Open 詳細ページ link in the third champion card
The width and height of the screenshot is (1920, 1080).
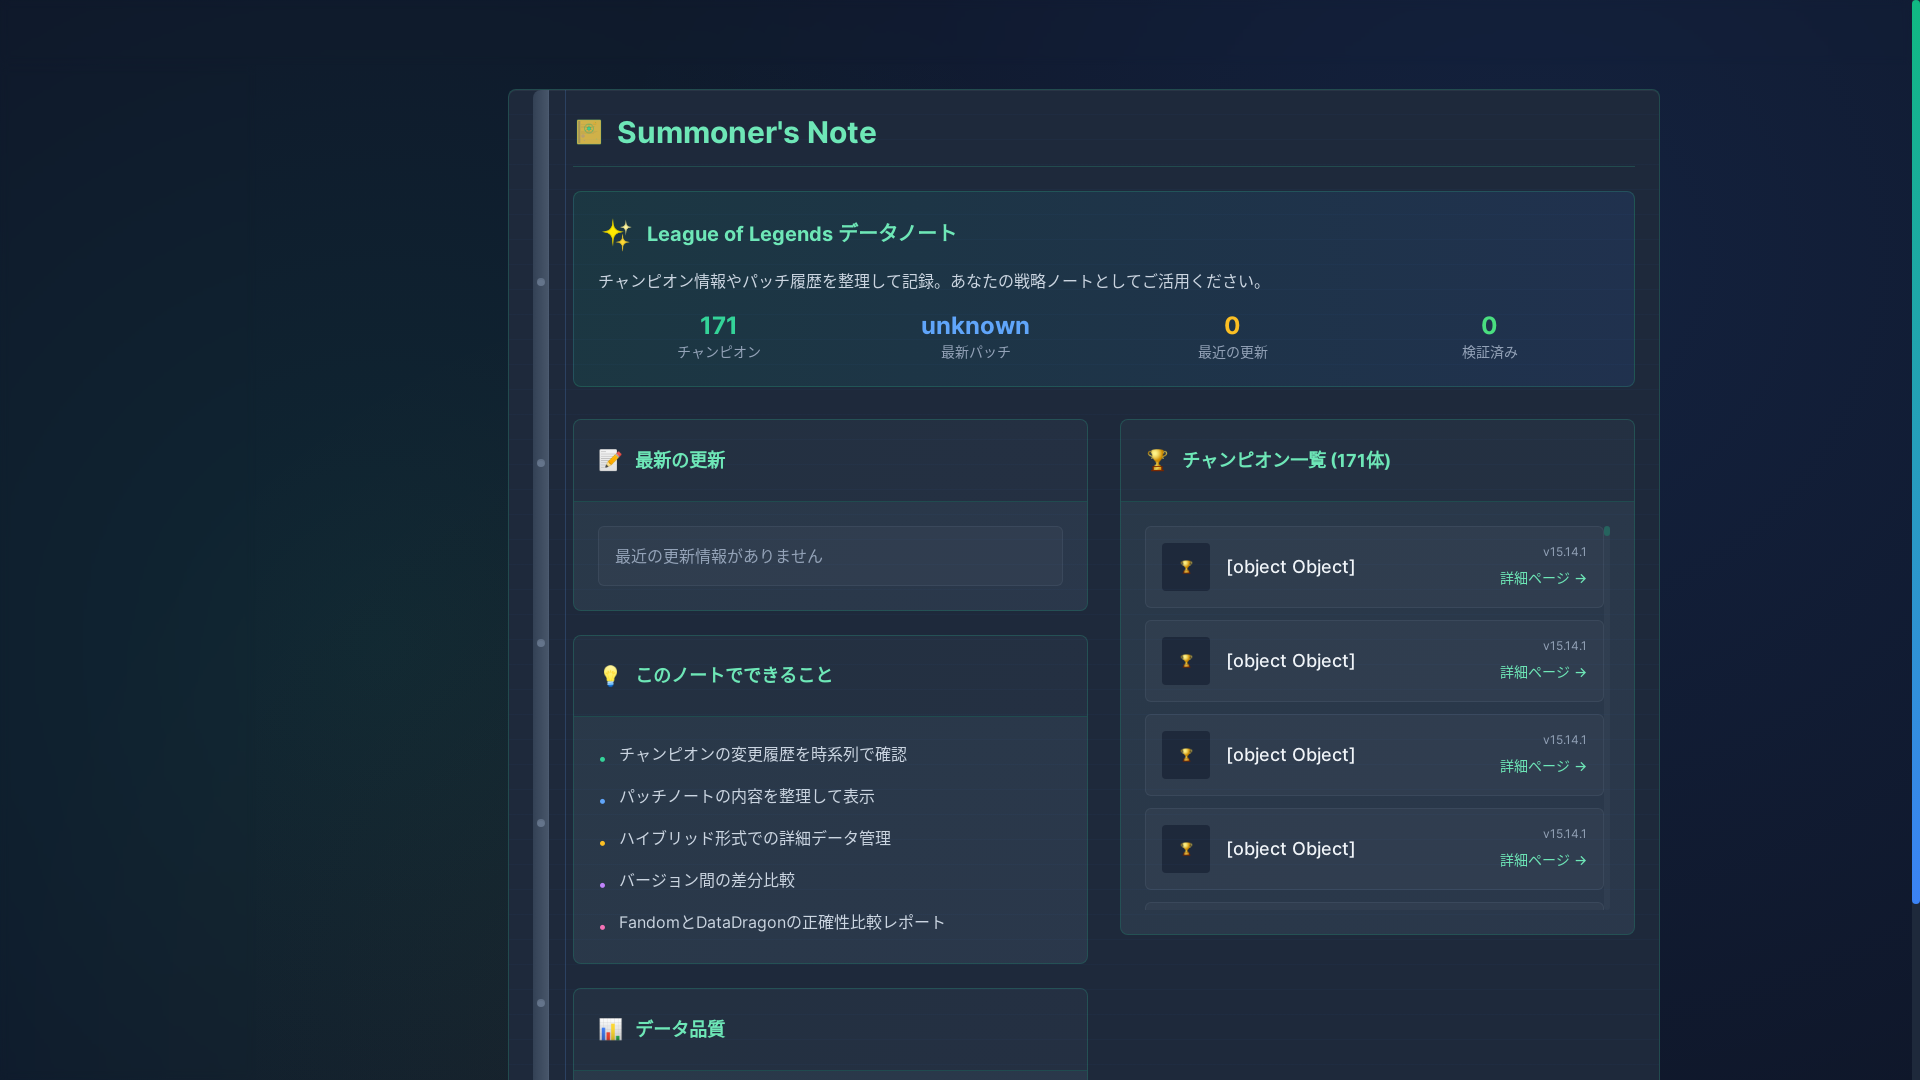click(1543, 766)
